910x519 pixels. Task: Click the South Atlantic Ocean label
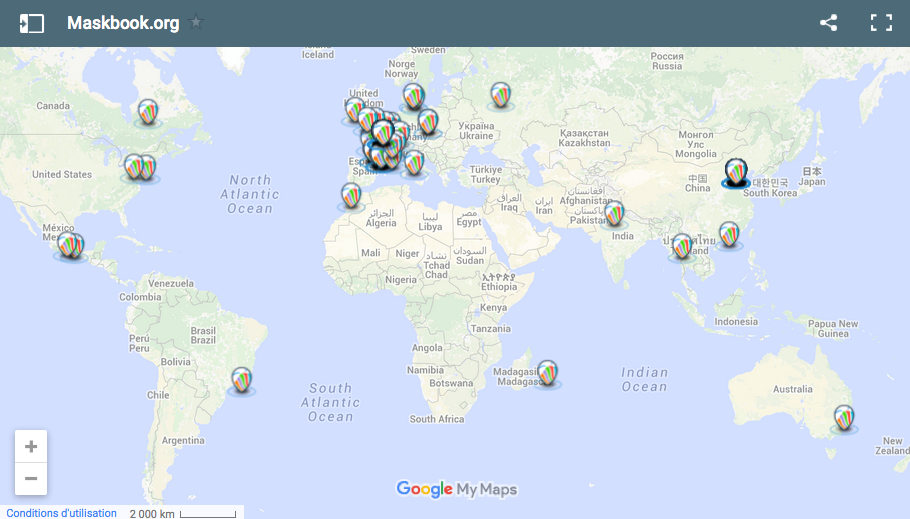[330, 402]
